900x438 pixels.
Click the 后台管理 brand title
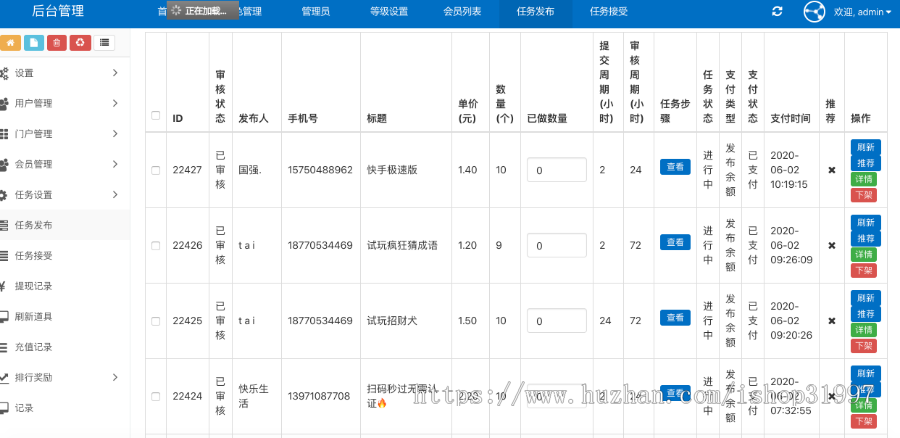[x=58, y=11]
